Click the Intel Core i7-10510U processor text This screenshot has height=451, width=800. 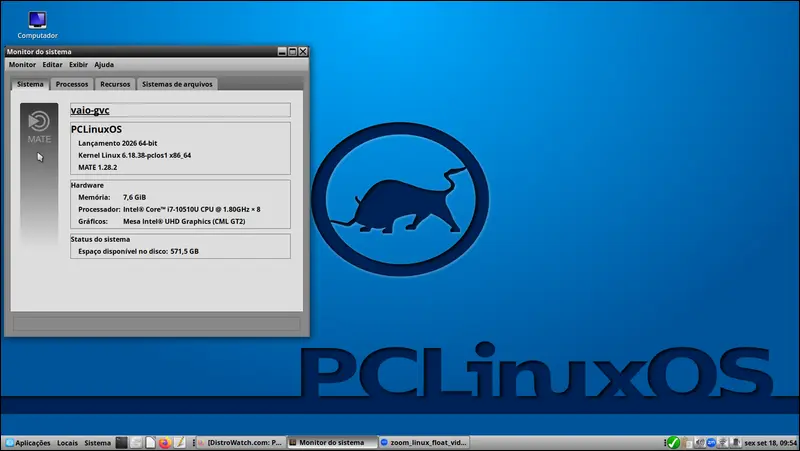[x=192, y=210]
